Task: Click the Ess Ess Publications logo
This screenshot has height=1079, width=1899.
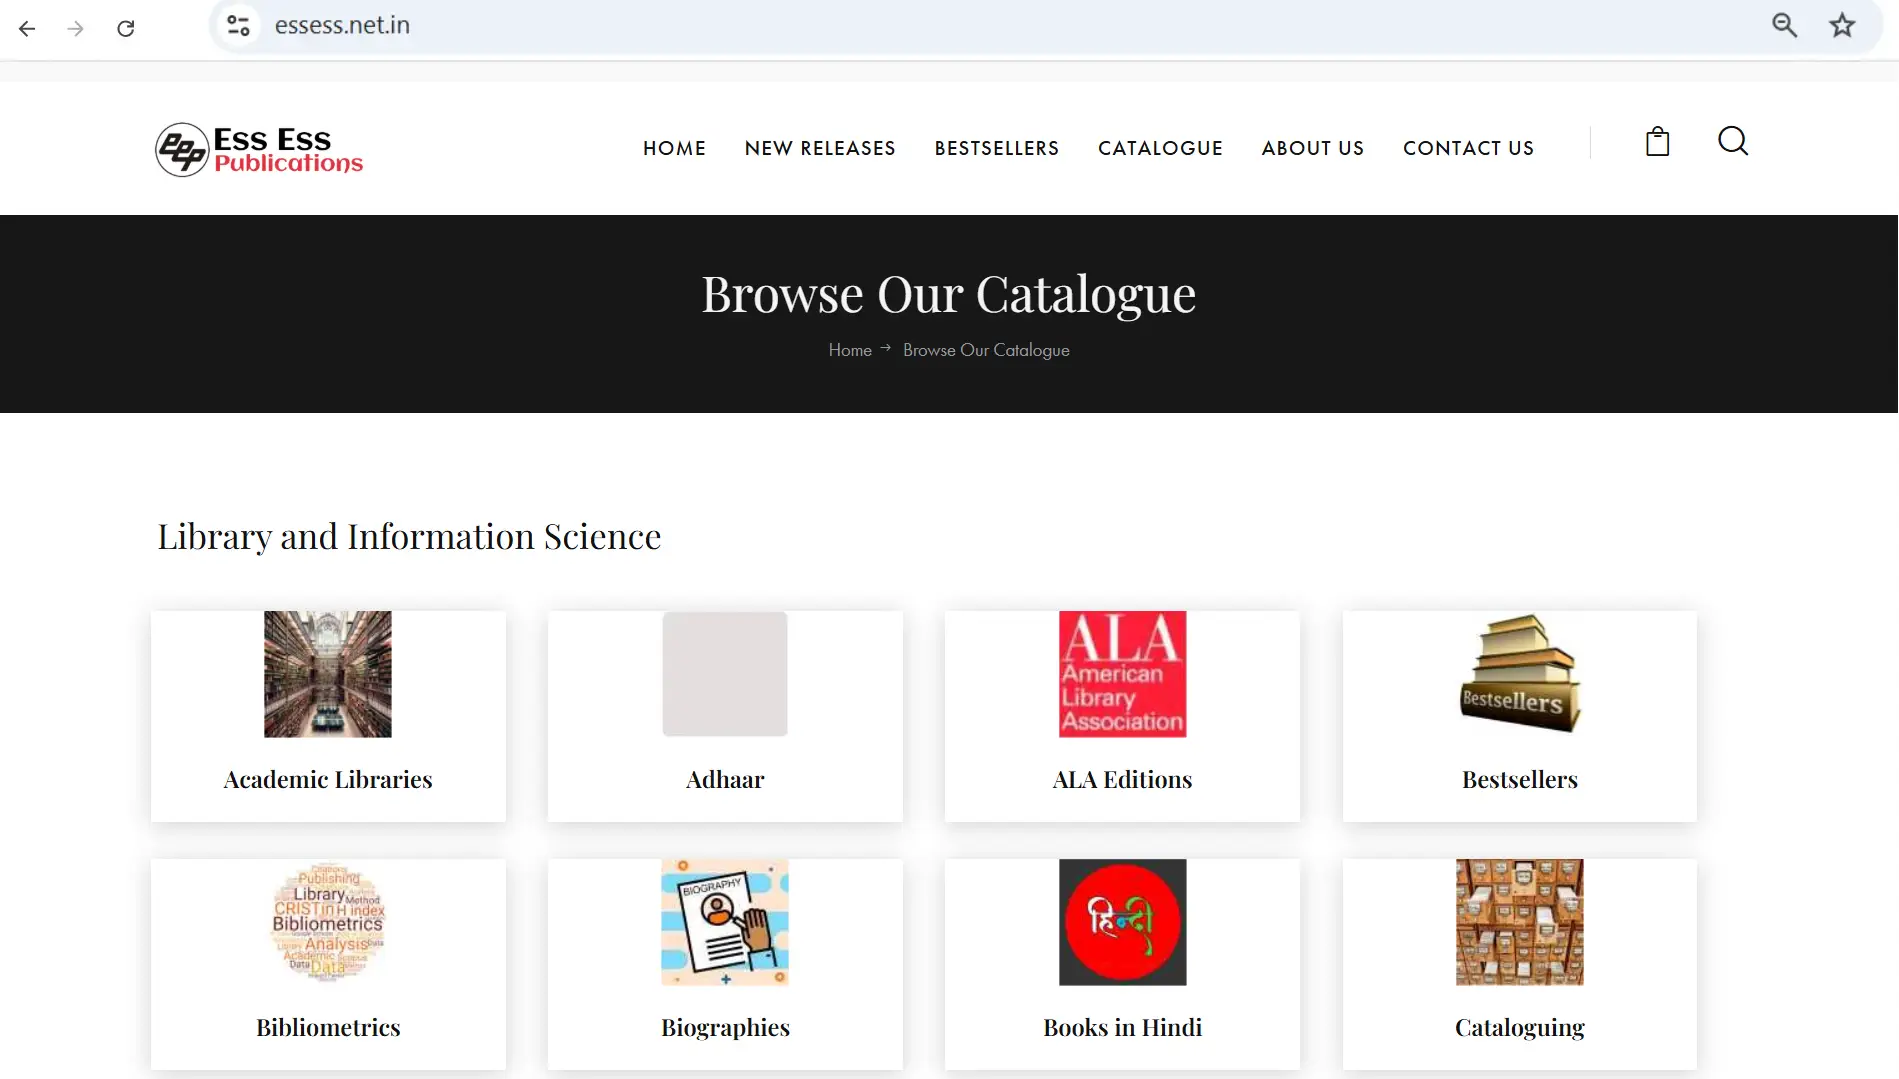Action: 259,149
